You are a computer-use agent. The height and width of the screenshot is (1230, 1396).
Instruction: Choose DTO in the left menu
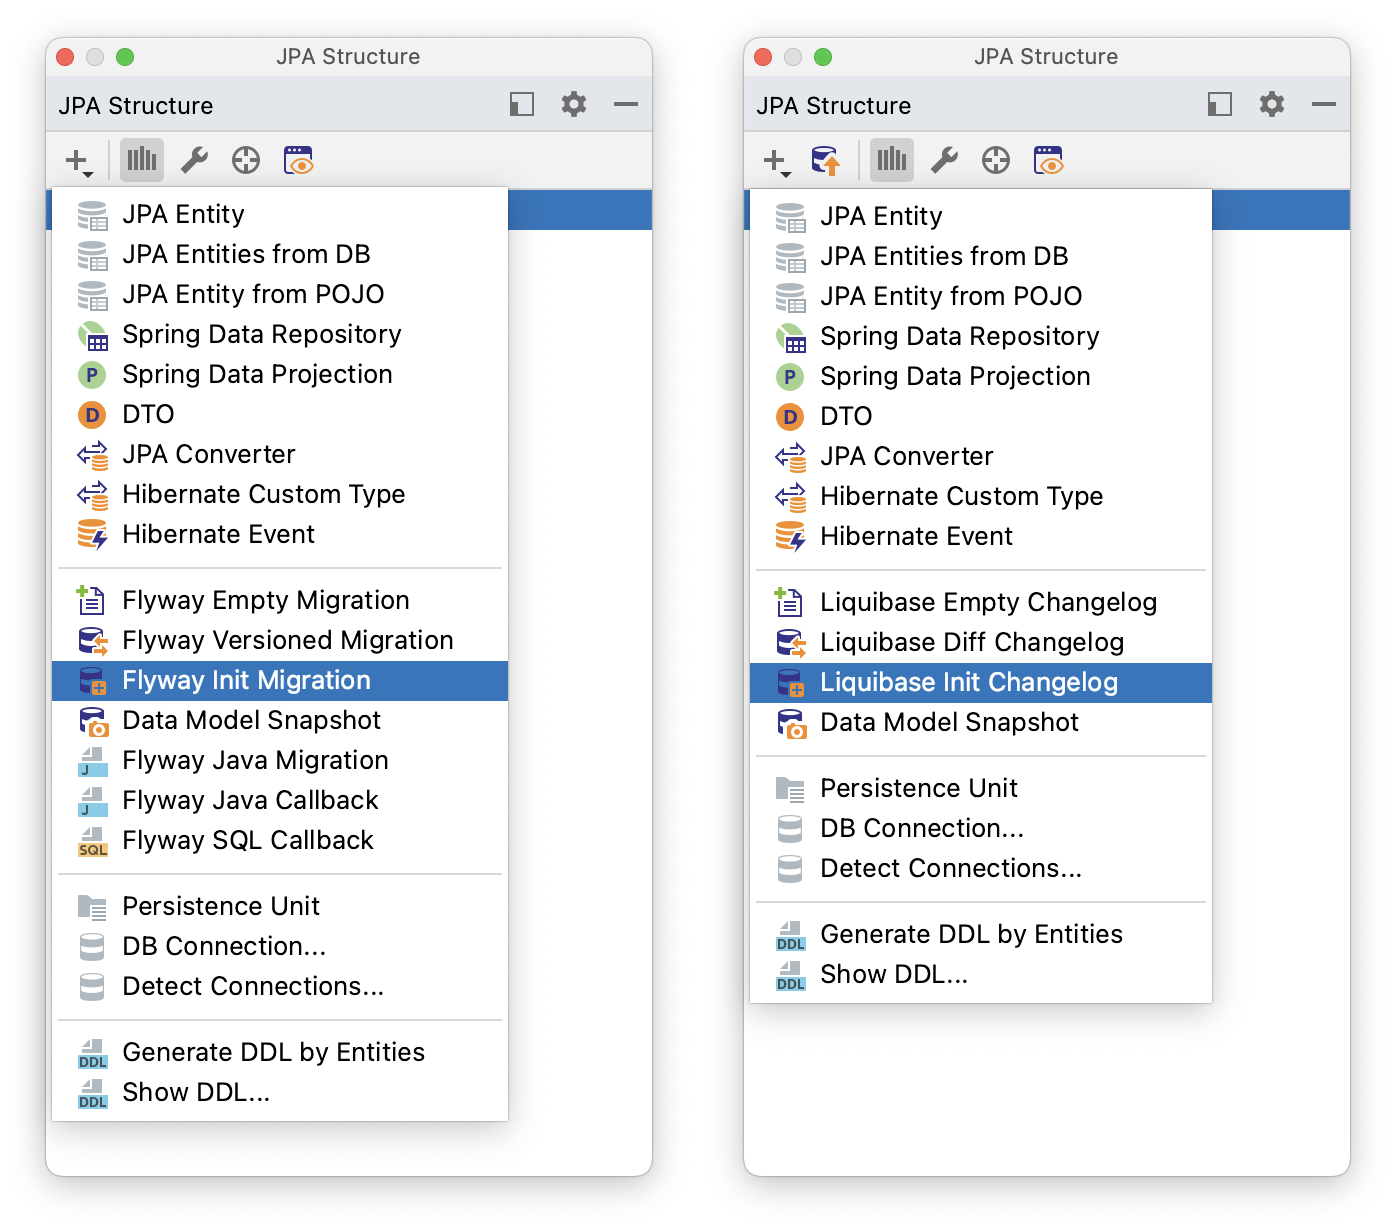[x=280, y=415]
